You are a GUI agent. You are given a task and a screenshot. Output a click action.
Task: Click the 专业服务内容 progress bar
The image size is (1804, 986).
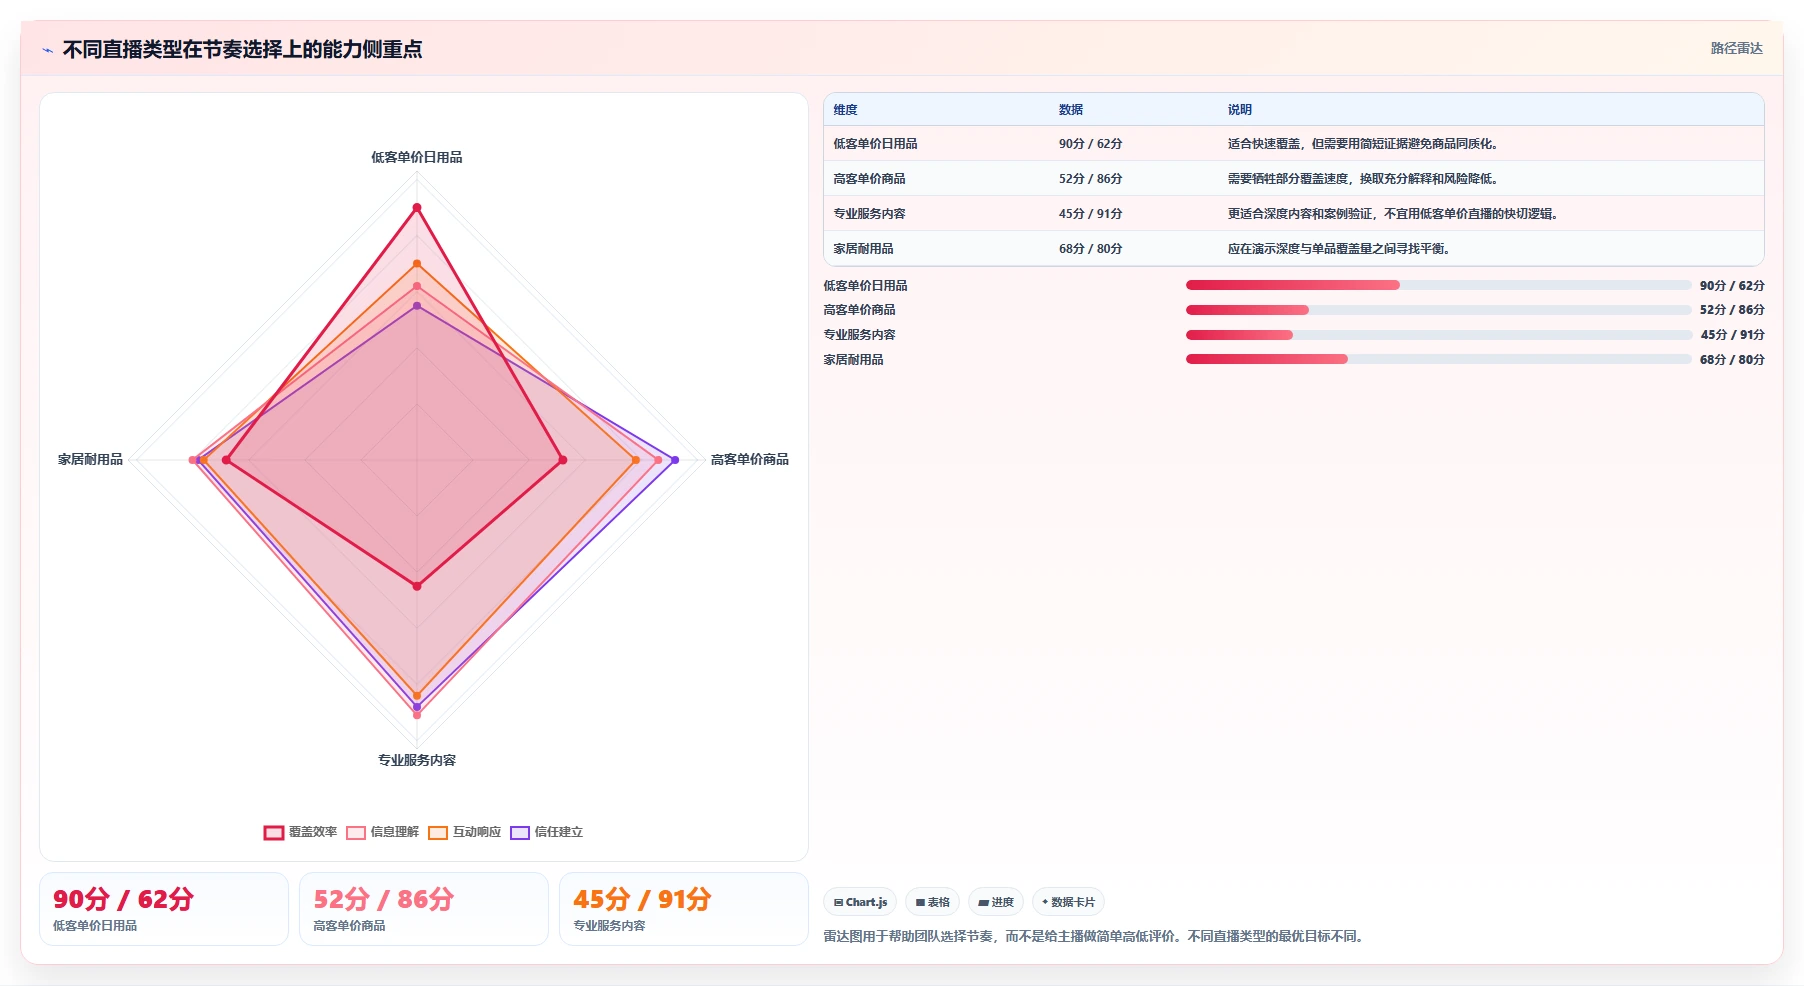click(1438, 335)
